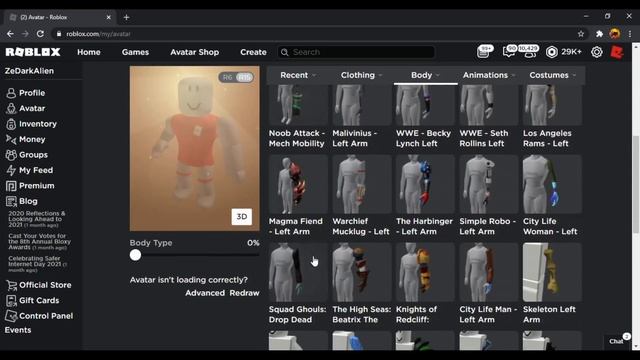The image size is (640, 360).
Task: Open the notifications stream icon
Action: tap(484, 52)
